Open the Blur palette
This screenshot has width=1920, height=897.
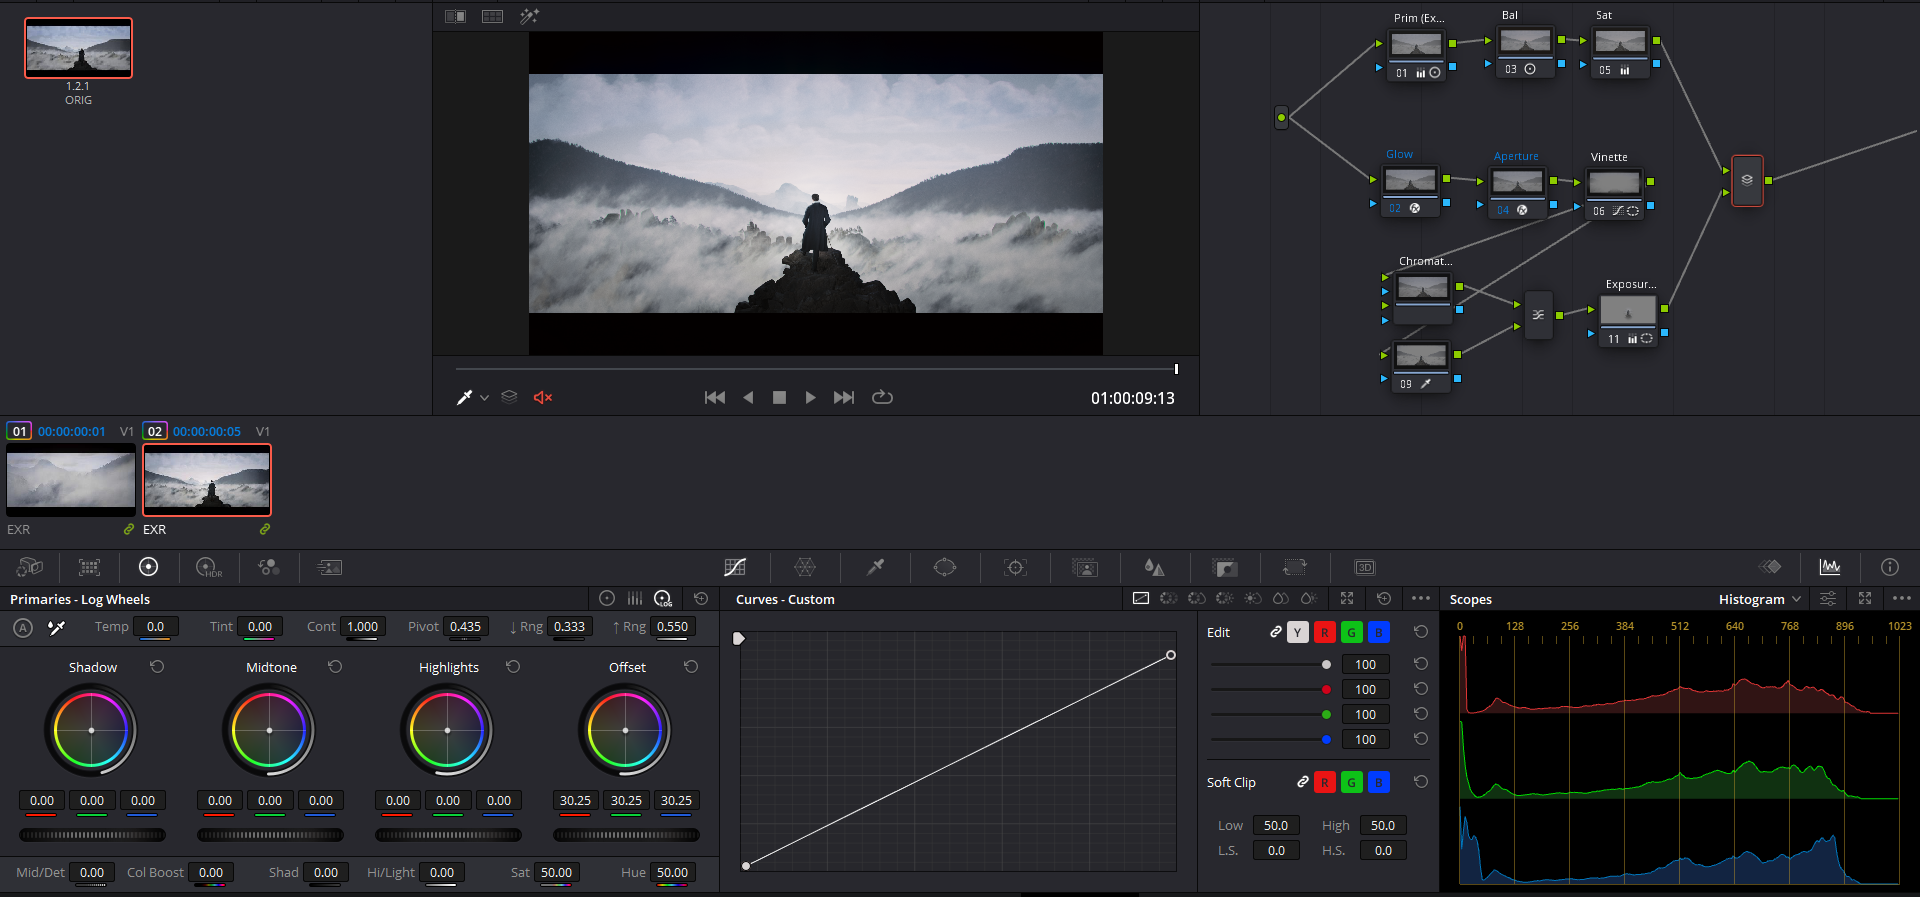pyautogui.click(x=1154, y=567)
